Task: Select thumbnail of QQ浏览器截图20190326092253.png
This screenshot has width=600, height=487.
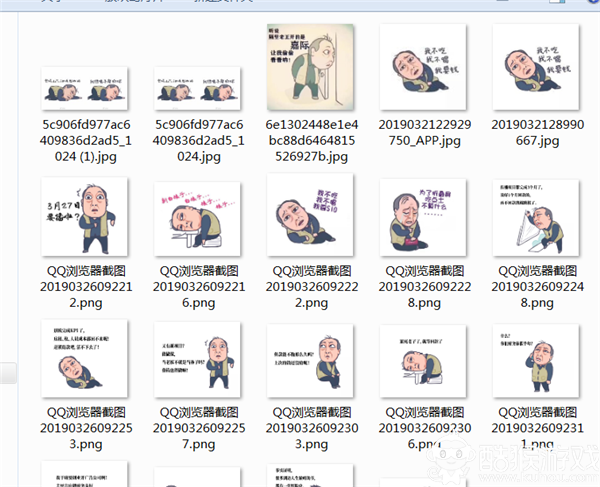Action: 84,358
